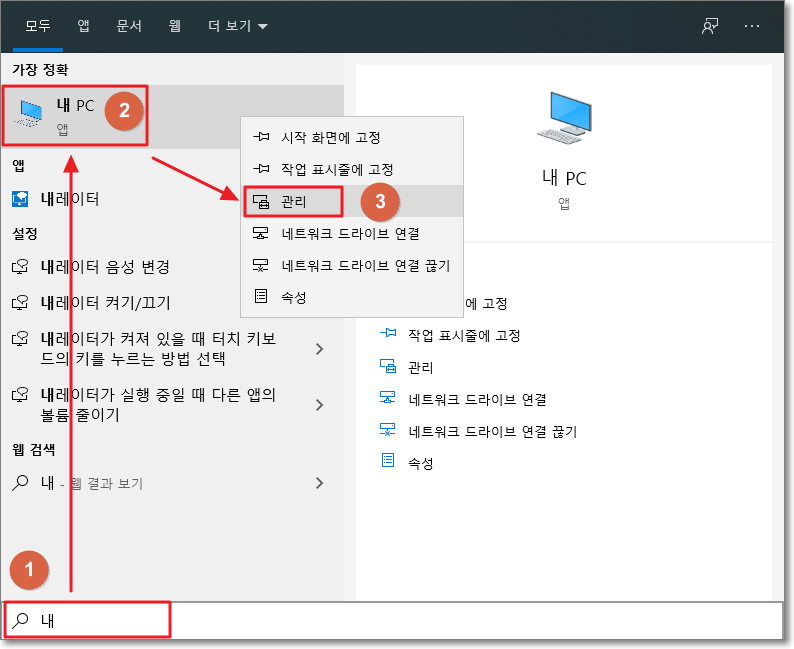Open the 앱 search tab
The image size is (794, 649).
[84, 25]
